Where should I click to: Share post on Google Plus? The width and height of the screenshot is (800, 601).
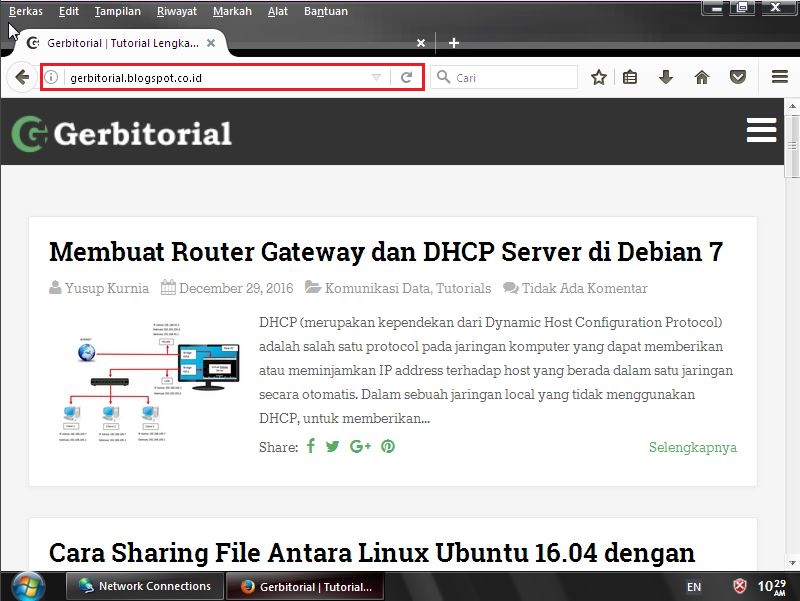360,446
